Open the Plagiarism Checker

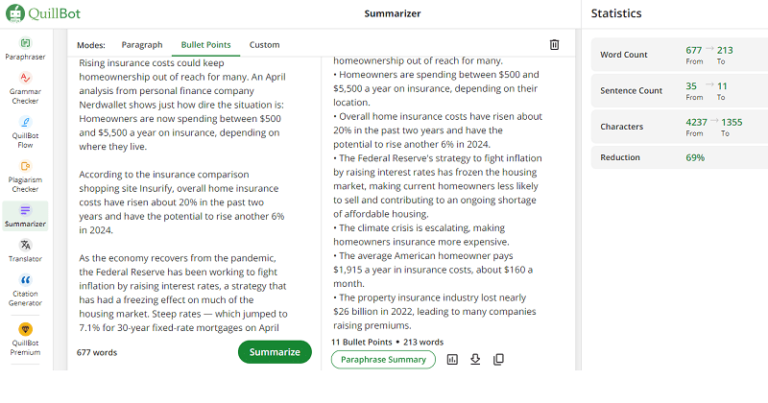25,172
